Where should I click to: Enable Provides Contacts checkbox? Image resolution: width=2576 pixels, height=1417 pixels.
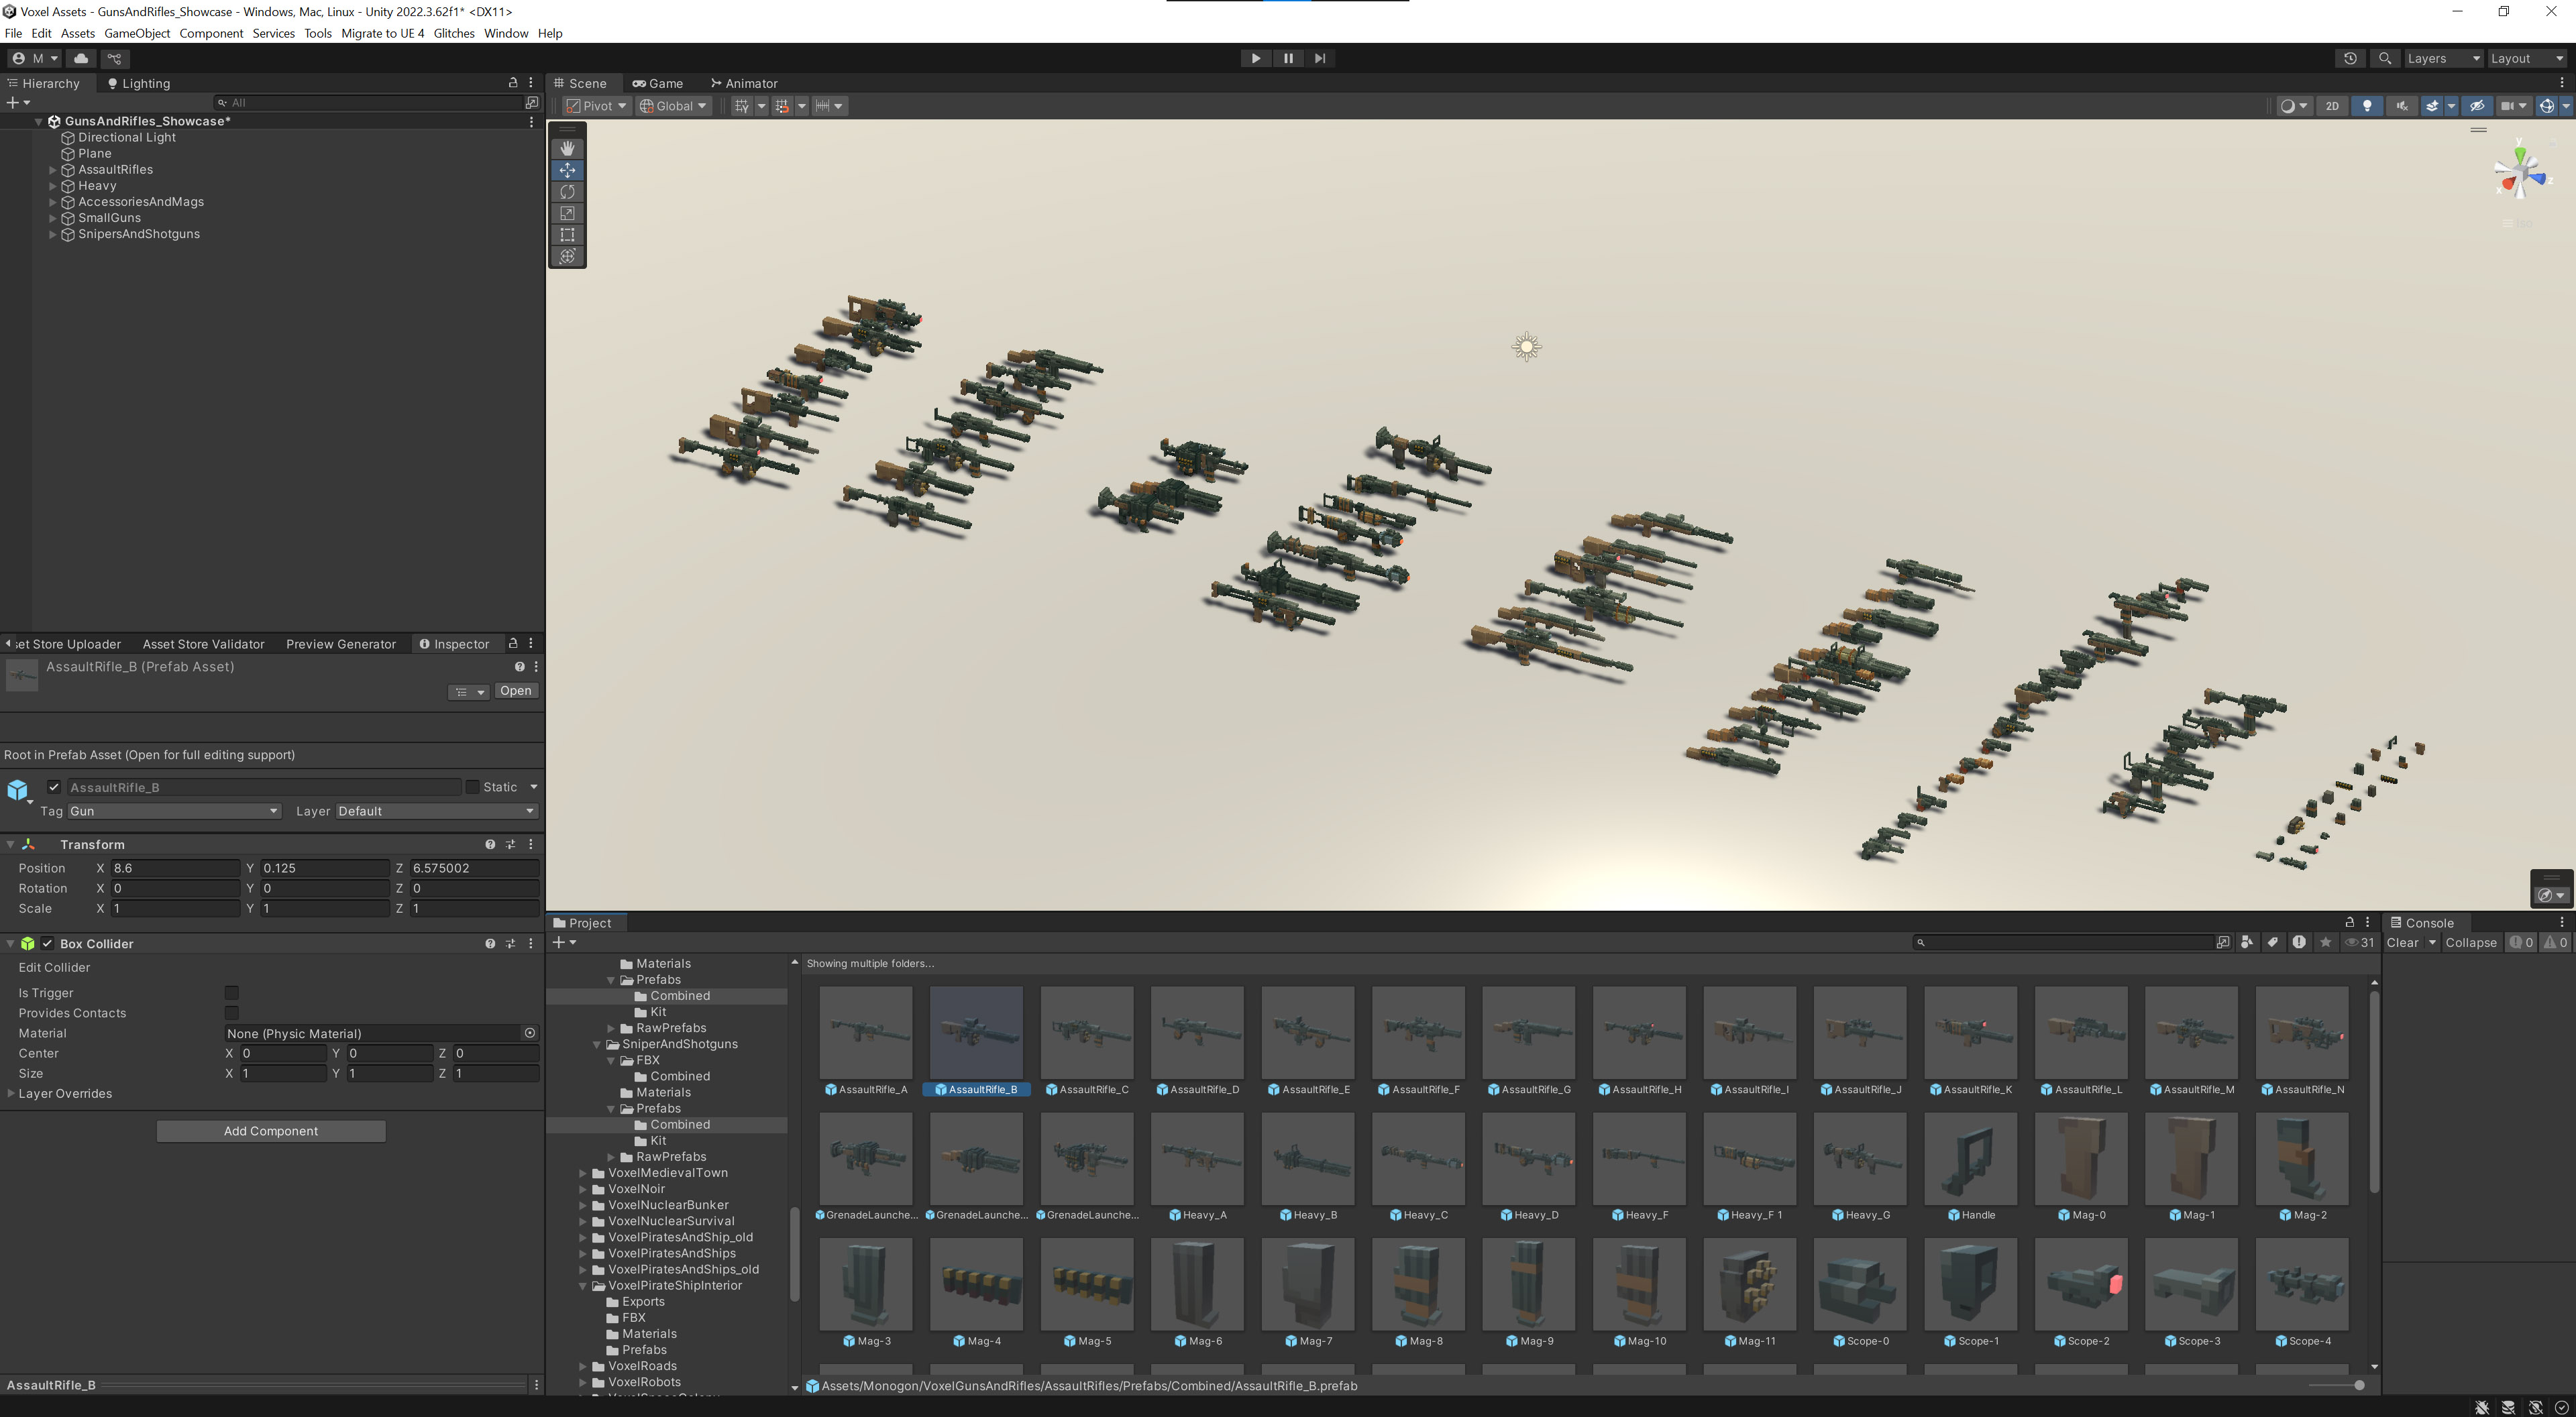231,1013
